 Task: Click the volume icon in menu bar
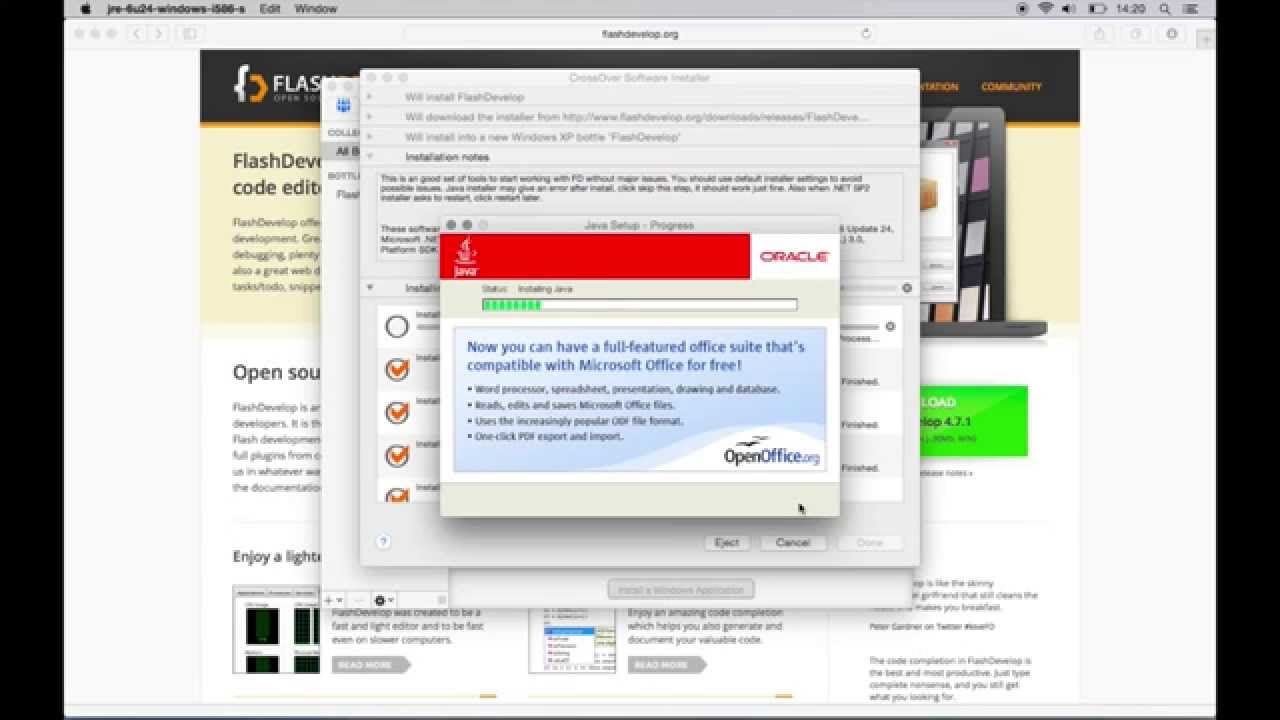coord(1070,8)
